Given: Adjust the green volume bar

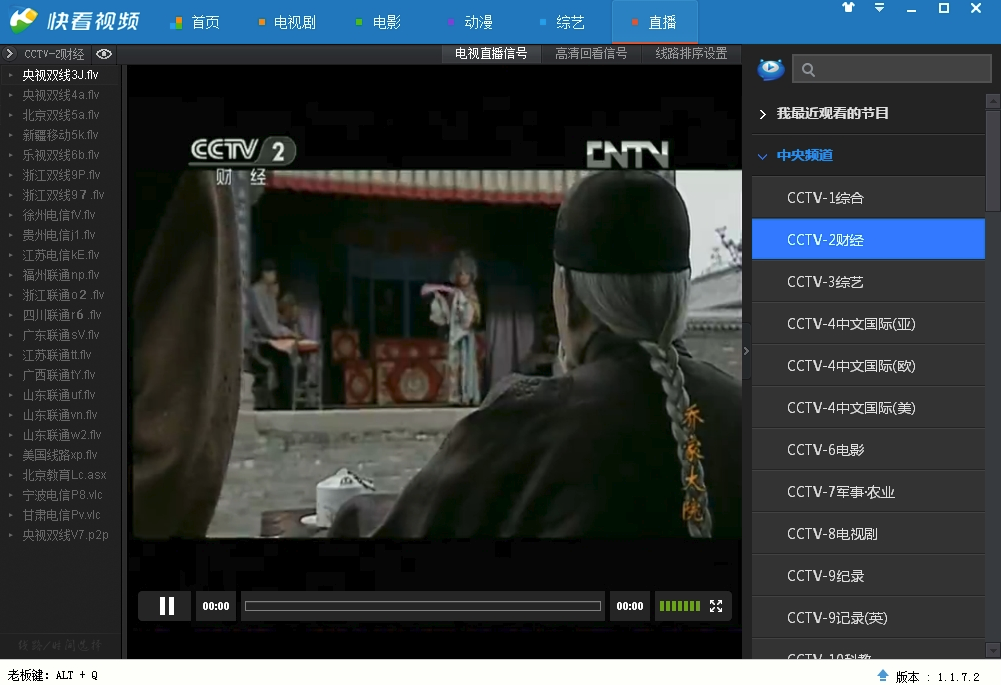Looking at the screenshot, I should click(680, 606).
